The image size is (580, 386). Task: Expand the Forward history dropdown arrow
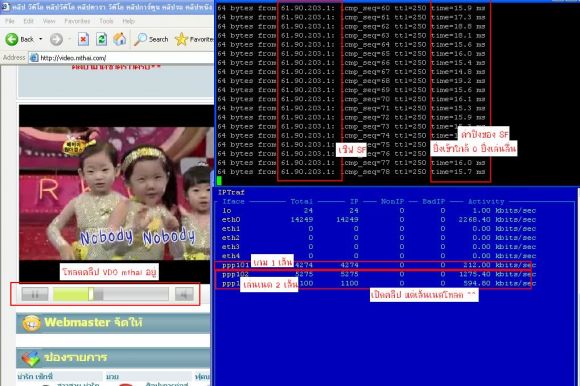pos(69,39)
